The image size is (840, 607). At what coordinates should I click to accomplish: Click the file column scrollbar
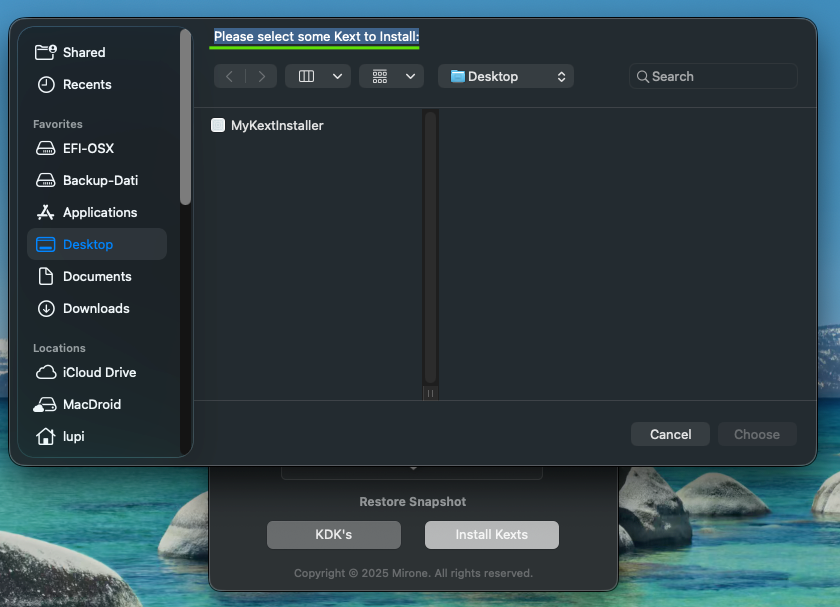[430, 246]
